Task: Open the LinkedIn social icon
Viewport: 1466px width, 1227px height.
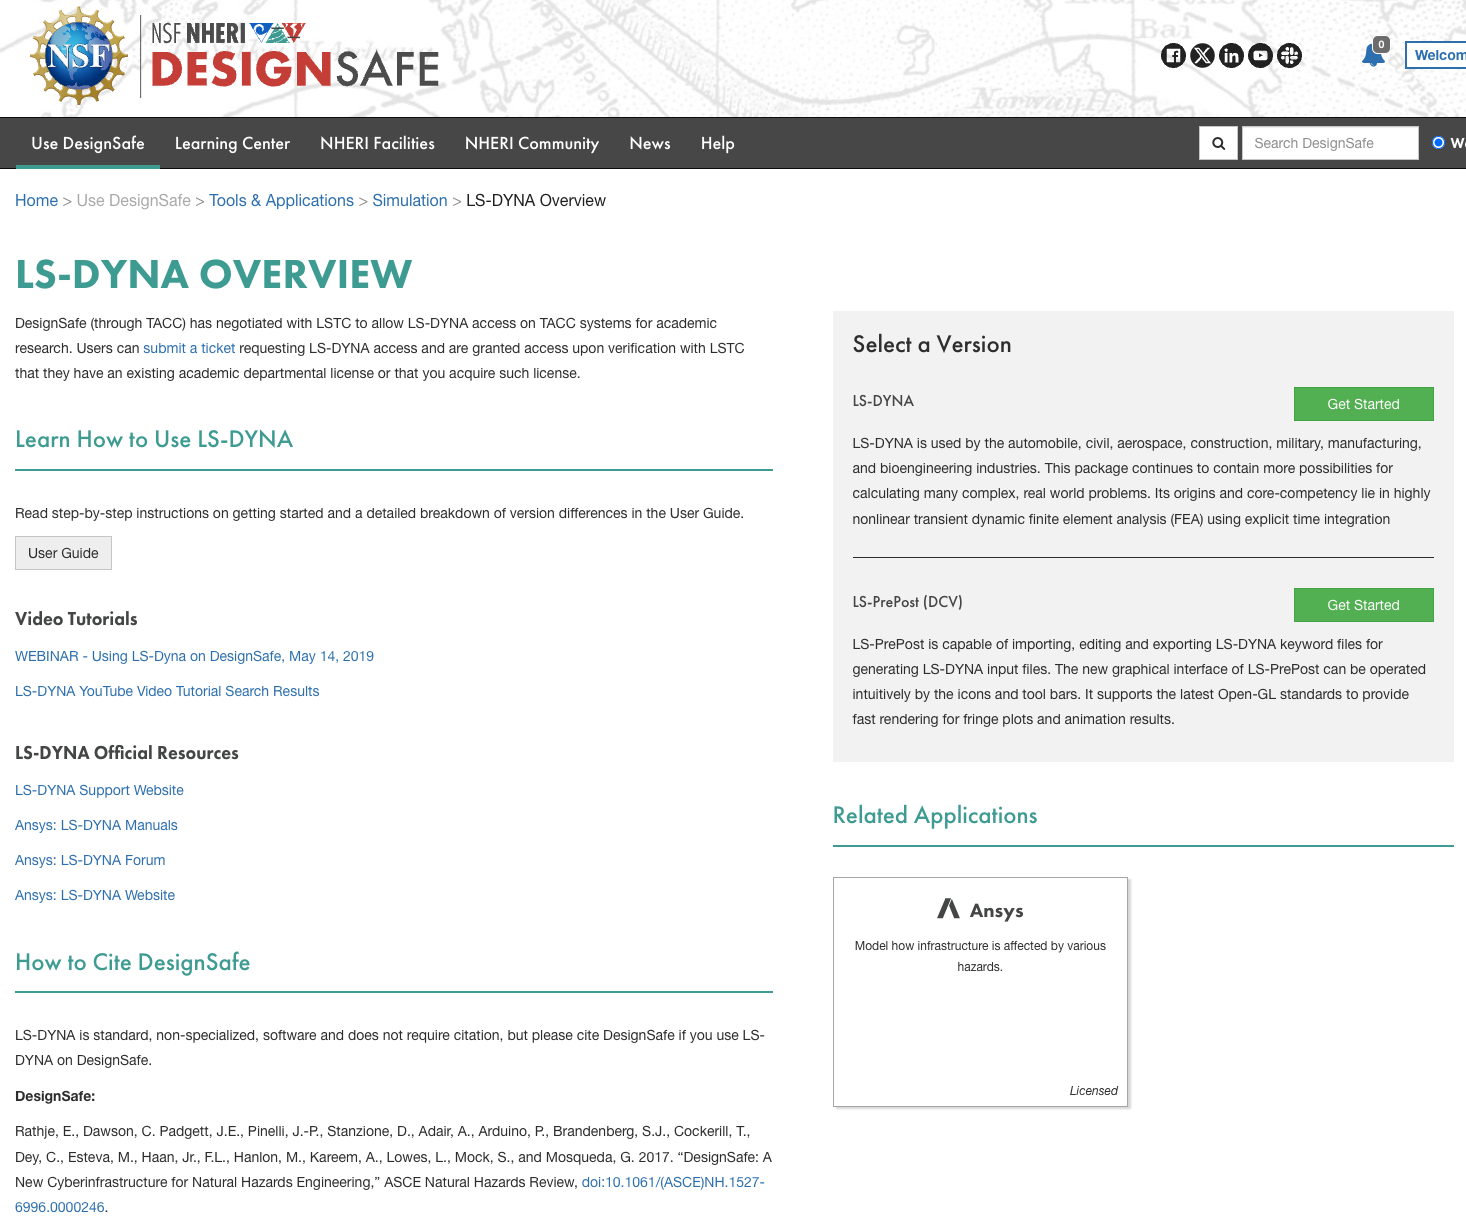Action: coord(1231,56)
